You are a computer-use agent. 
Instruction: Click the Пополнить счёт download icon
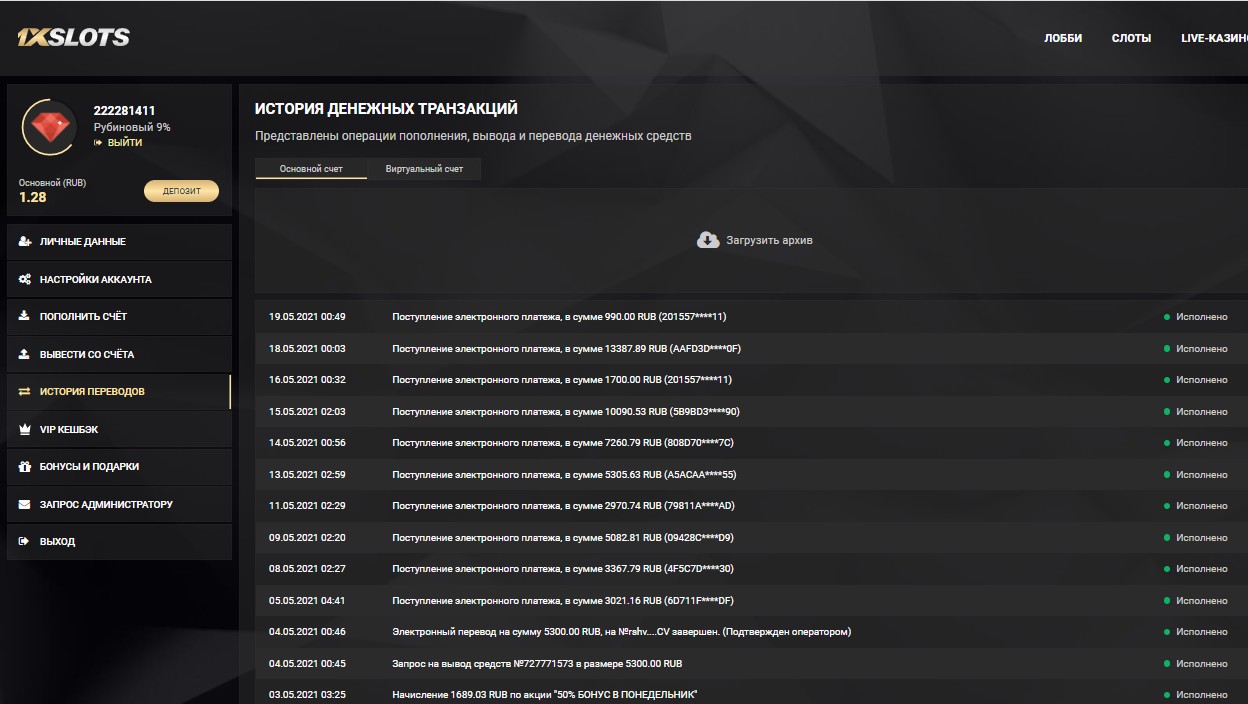tap(25, 316)
